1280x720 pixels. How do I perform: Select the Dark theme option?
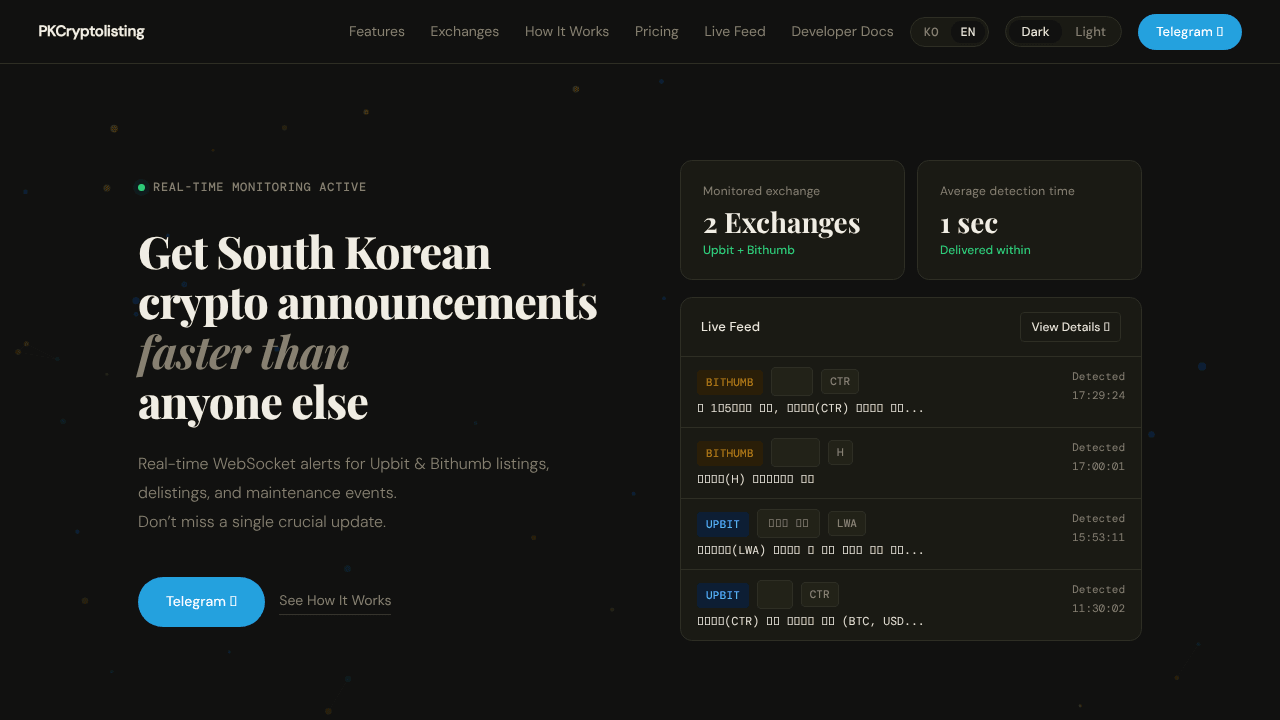click(1035, 32)
